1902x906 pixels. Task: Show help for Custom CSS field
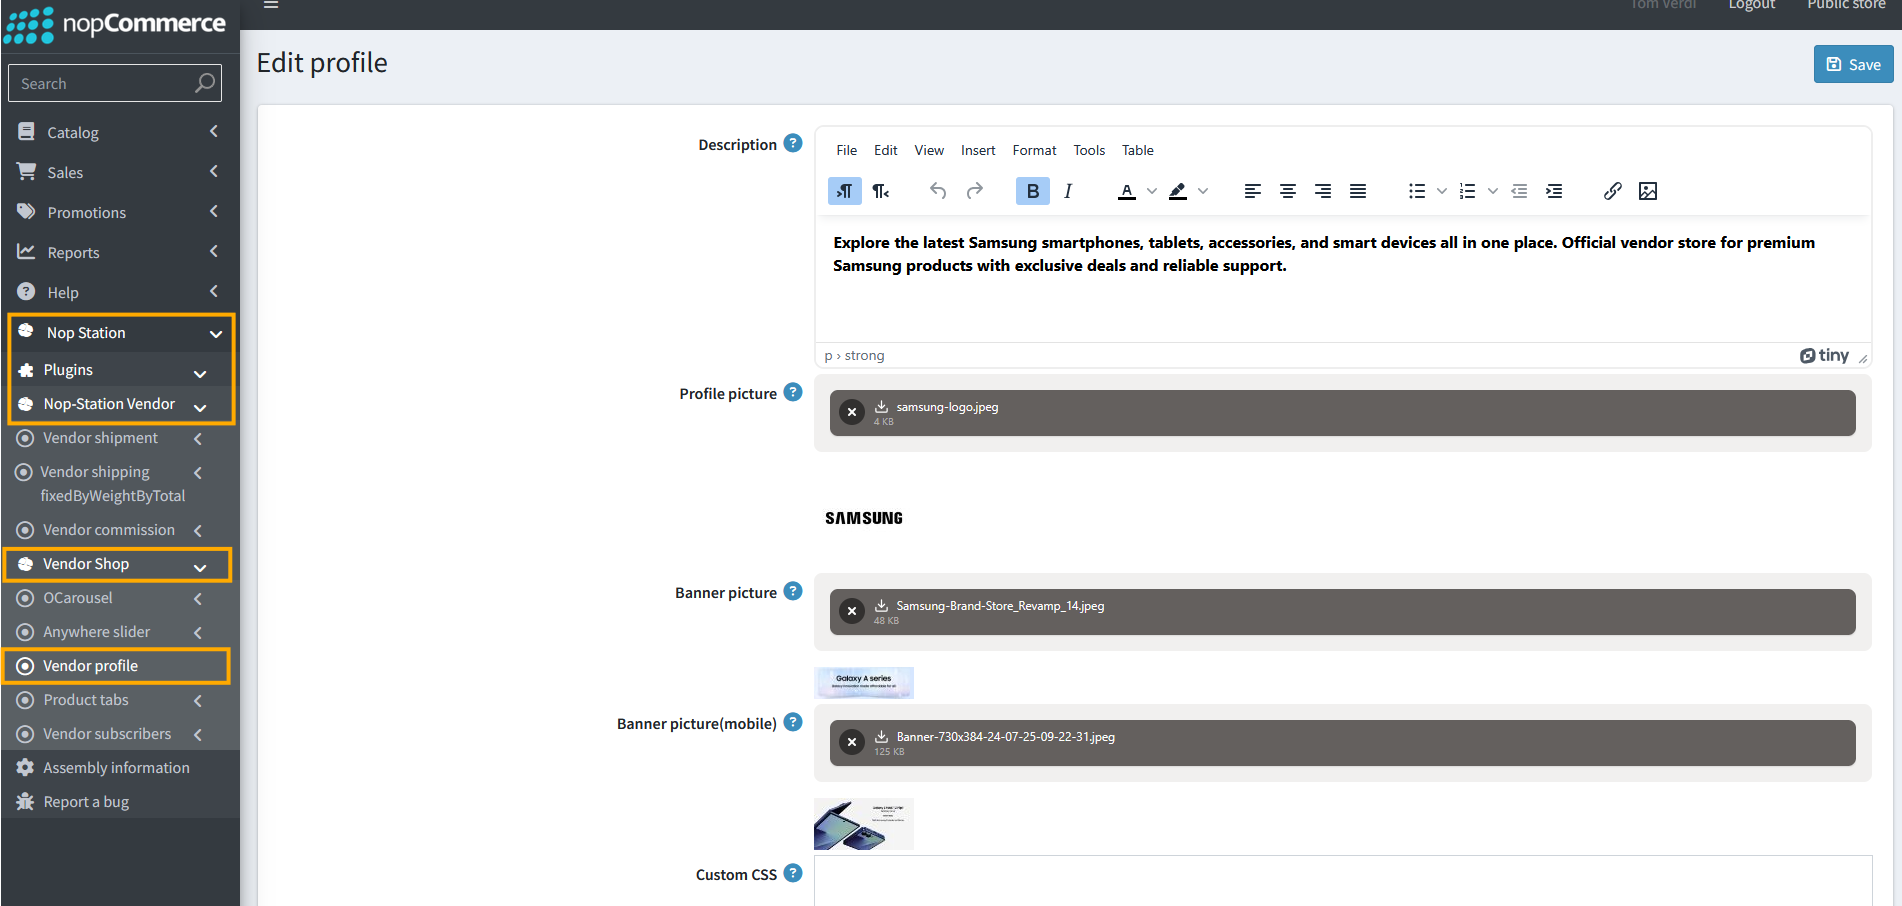click(793, 873)
